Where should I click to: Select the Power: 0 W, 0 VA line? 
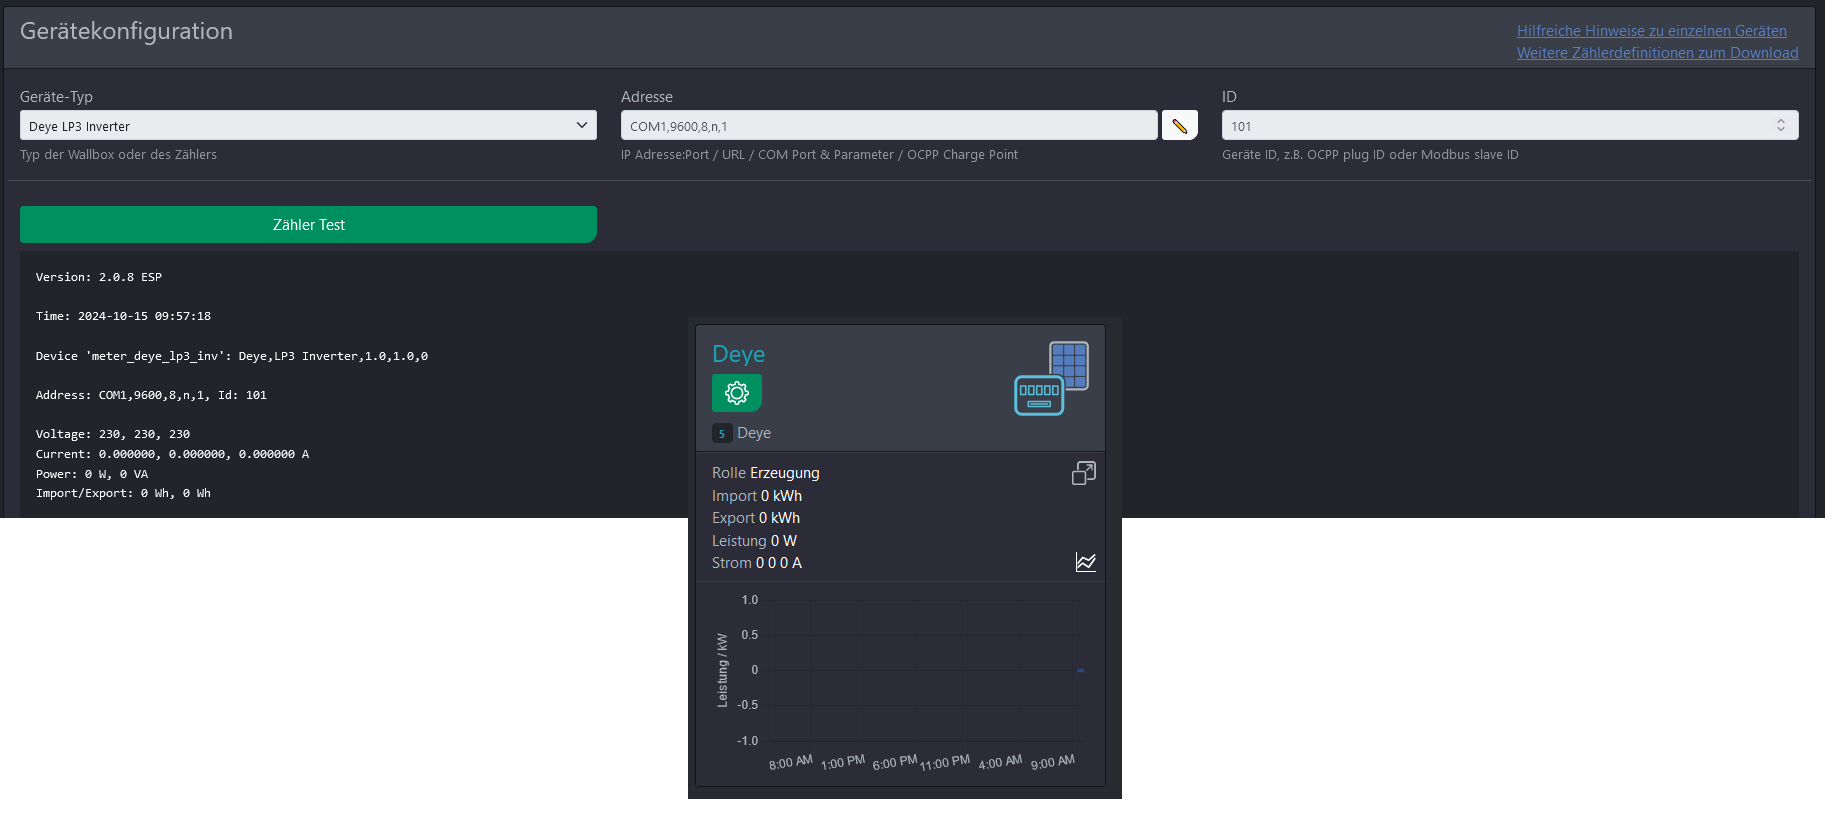92,474
